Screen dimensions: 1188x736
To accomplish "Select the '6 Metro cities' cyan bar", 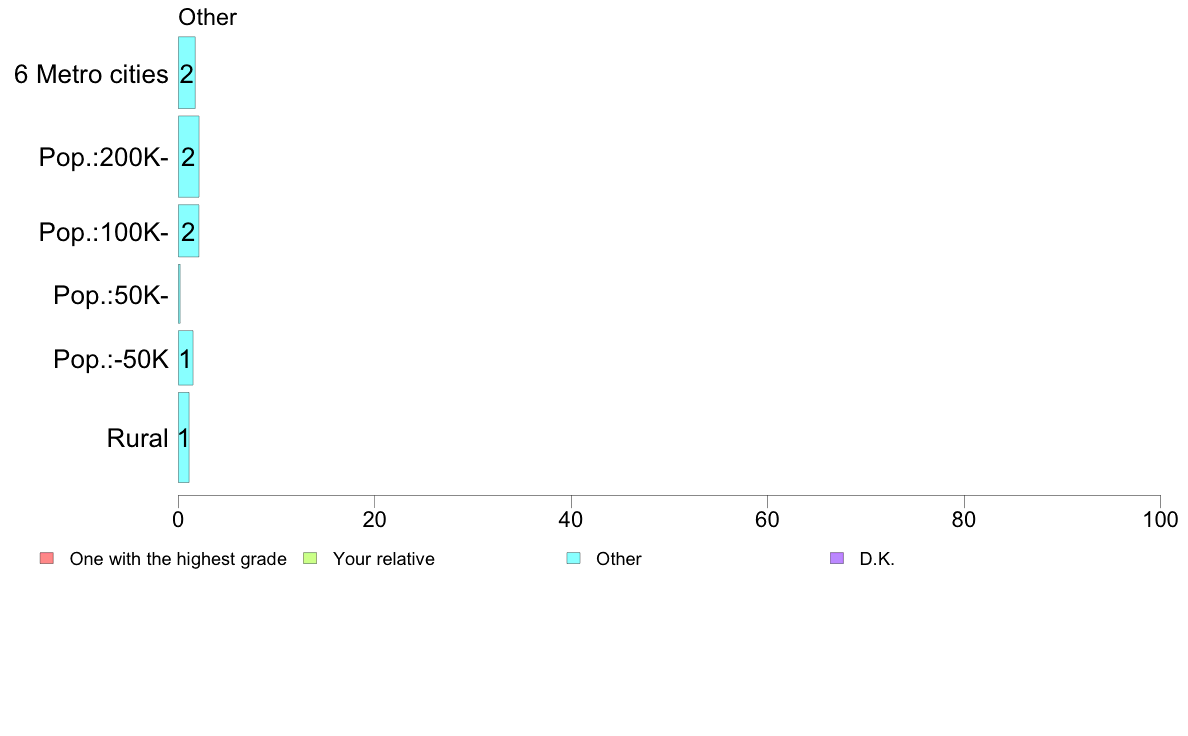I will [186, 73].
